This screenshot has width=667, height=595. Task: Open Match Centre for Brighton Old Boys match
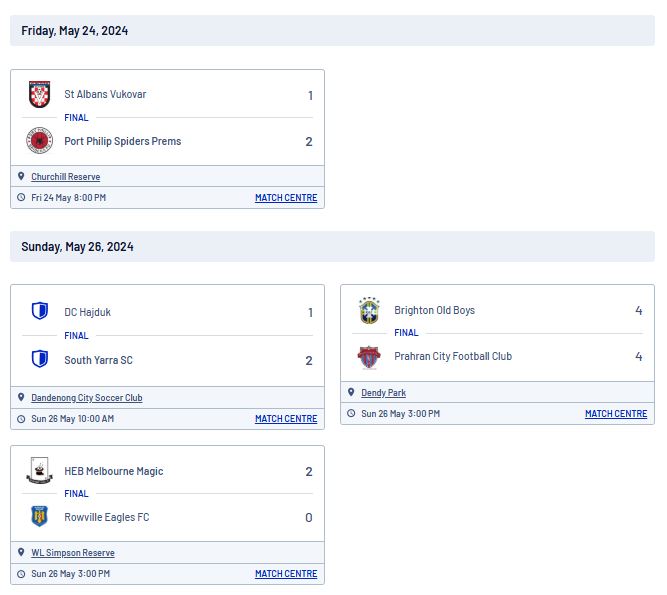[x=616, y=414]
